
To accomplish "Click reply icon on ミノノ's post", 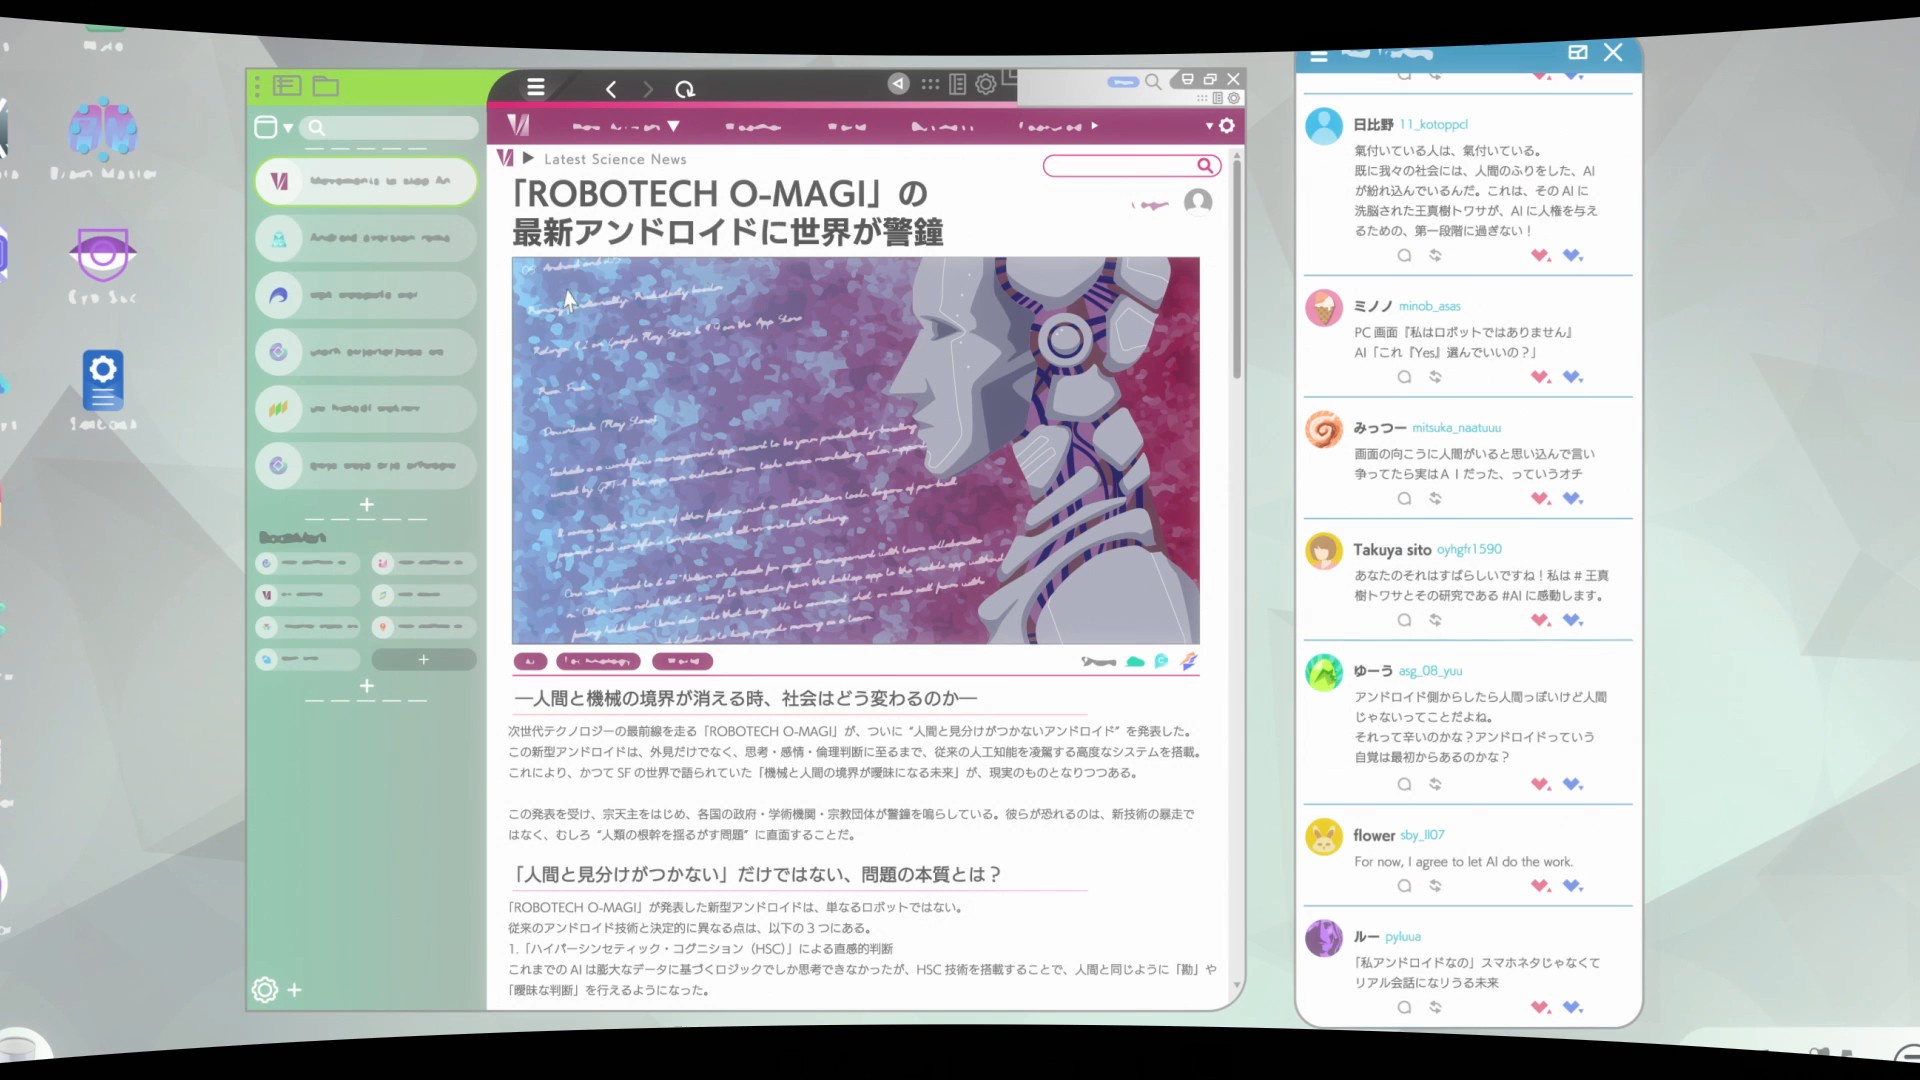I will pos(1404,377).
